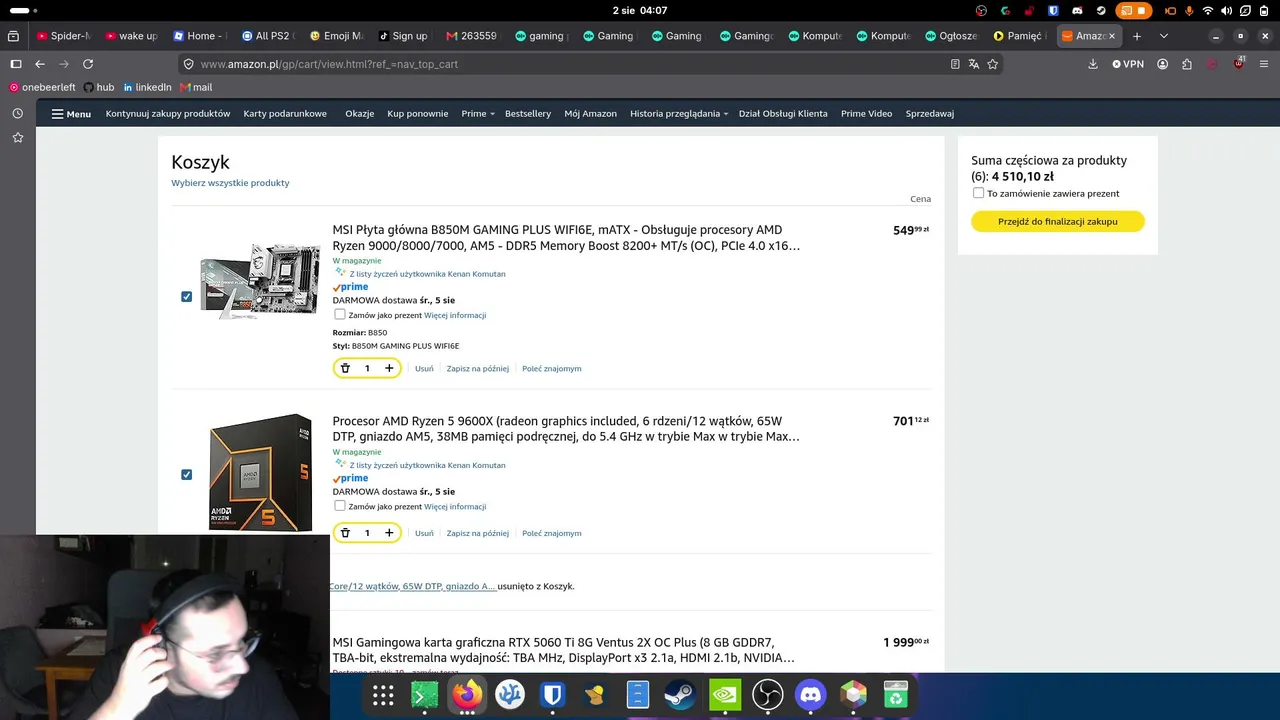Open the NVIDIA app in the dock
Image resolution: width=1280 pixels, height=720 pixels.
pyautogui.click(x=724, y=695)
